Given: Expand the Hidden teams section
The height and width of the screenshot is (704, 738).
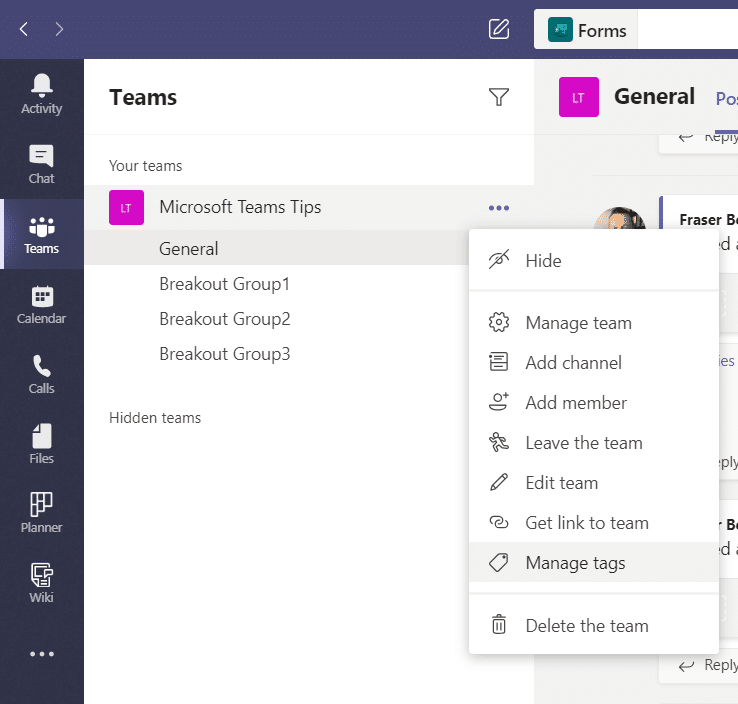Looking at the screenshot, I should pos(155,418).
